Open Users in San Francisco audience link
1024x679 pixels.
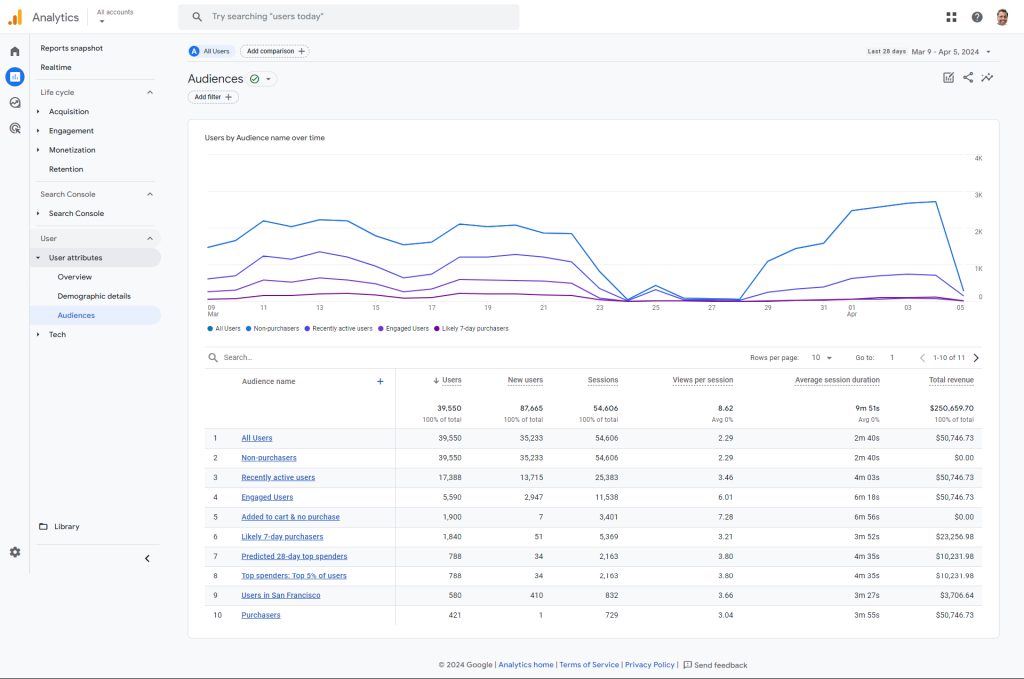(x=281, y=595)
